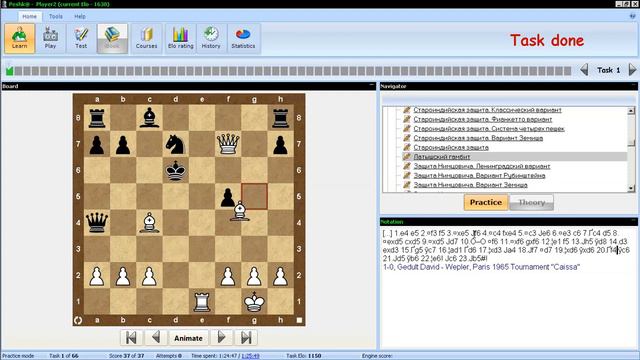Click the time limit link in status bar
The image size is (640, 360).
250,356
